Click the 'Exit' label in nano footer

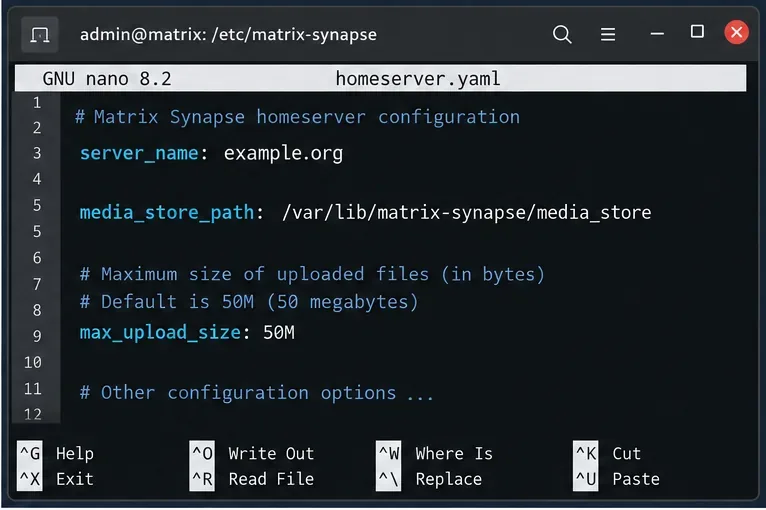point(75,479)
